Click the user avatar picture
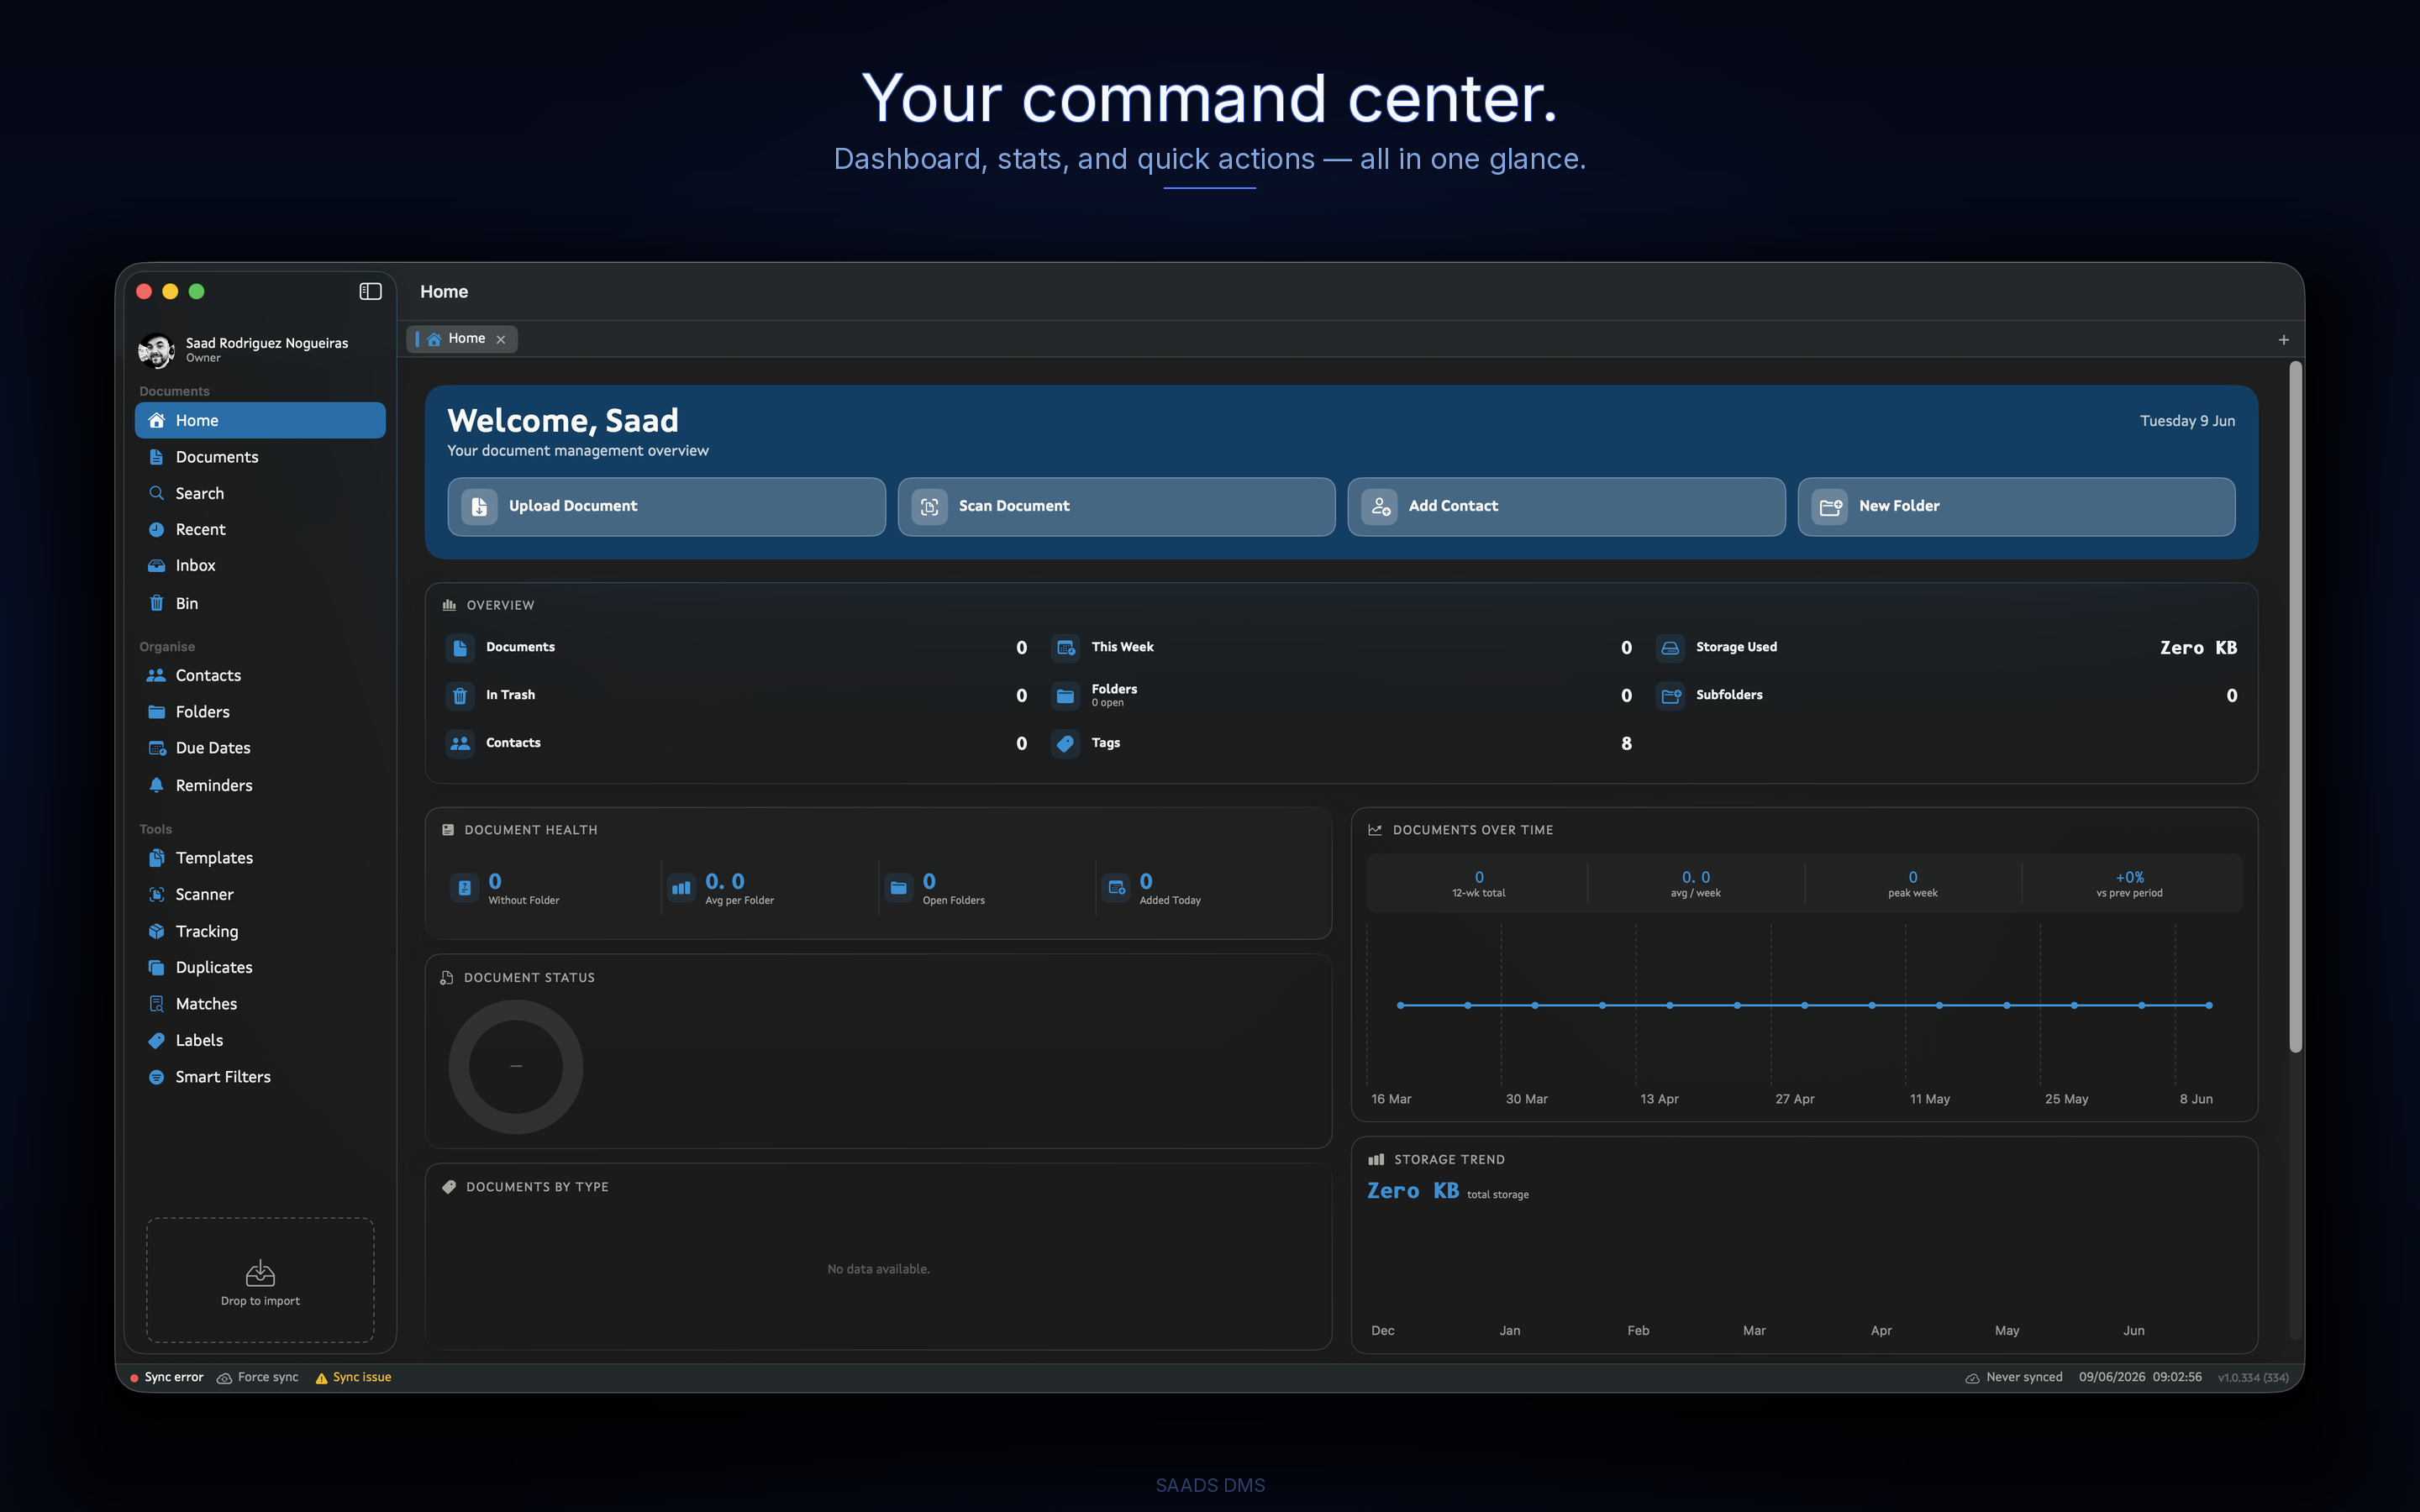This screenshot has height=1512, width=2420. pos(156,350)
